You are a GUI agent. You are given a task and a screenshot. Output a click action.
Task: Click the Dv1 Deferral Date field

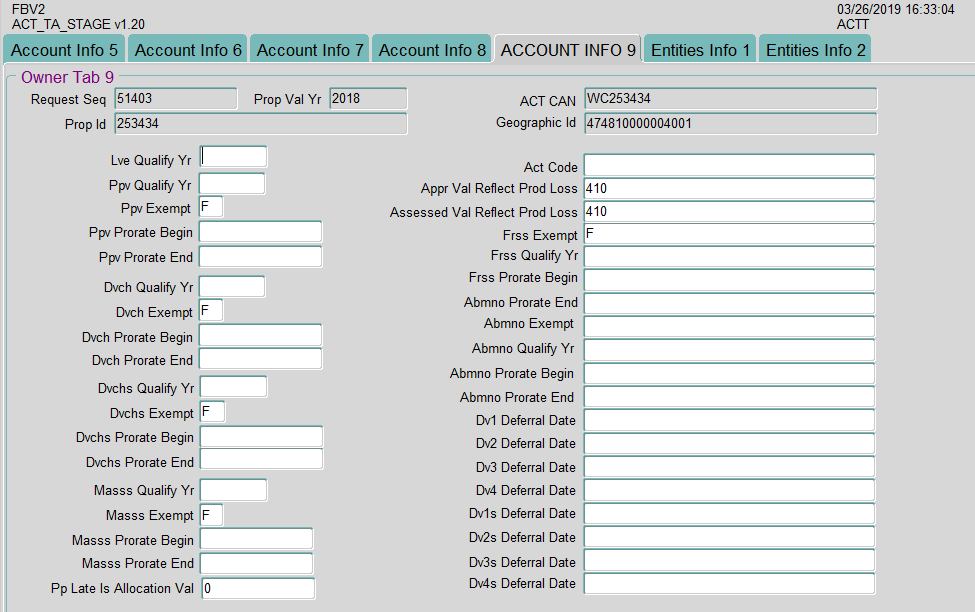point(729,420)
